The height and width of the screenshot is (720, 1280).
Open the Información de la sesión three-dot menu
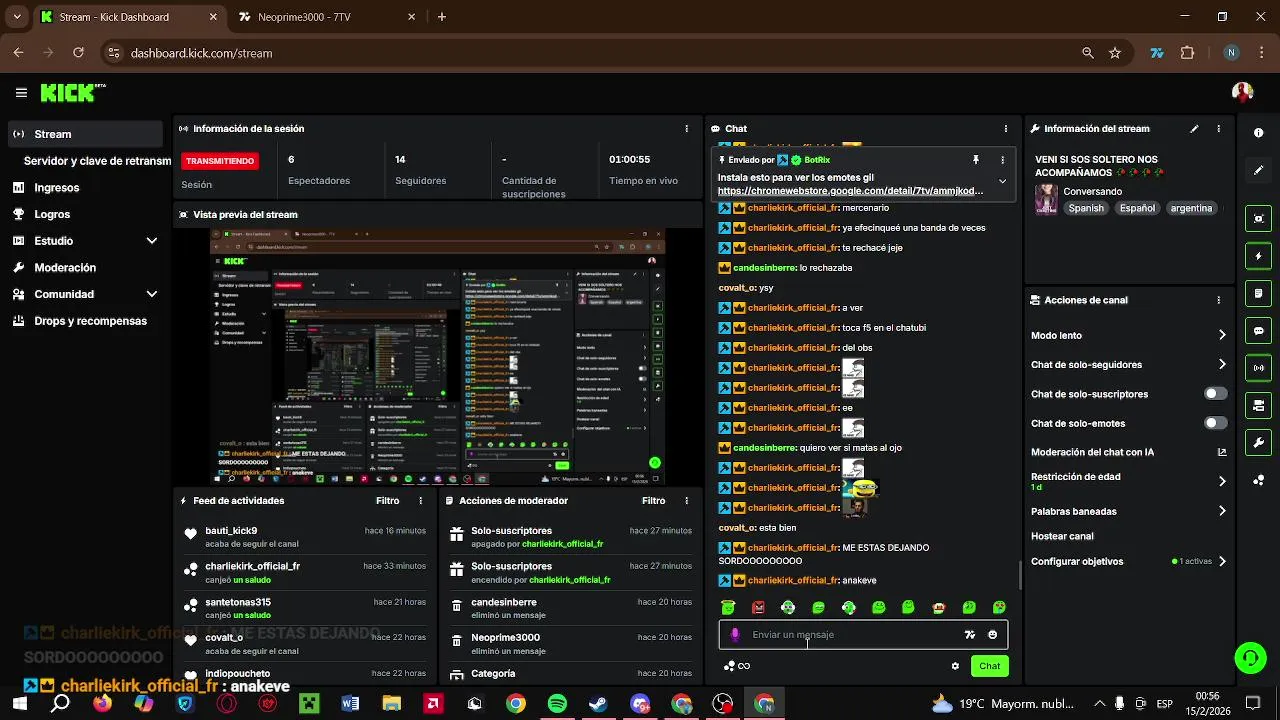pos(686,129)
